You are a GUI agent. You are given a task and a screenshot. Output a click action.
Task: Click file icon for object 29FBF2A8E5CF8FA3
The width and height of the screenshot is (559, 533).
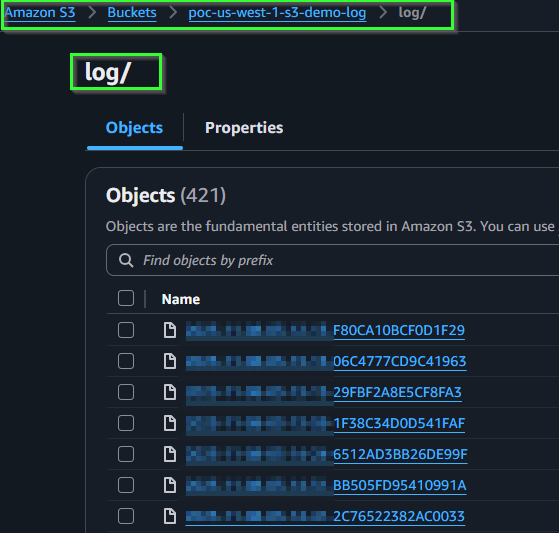170,392
